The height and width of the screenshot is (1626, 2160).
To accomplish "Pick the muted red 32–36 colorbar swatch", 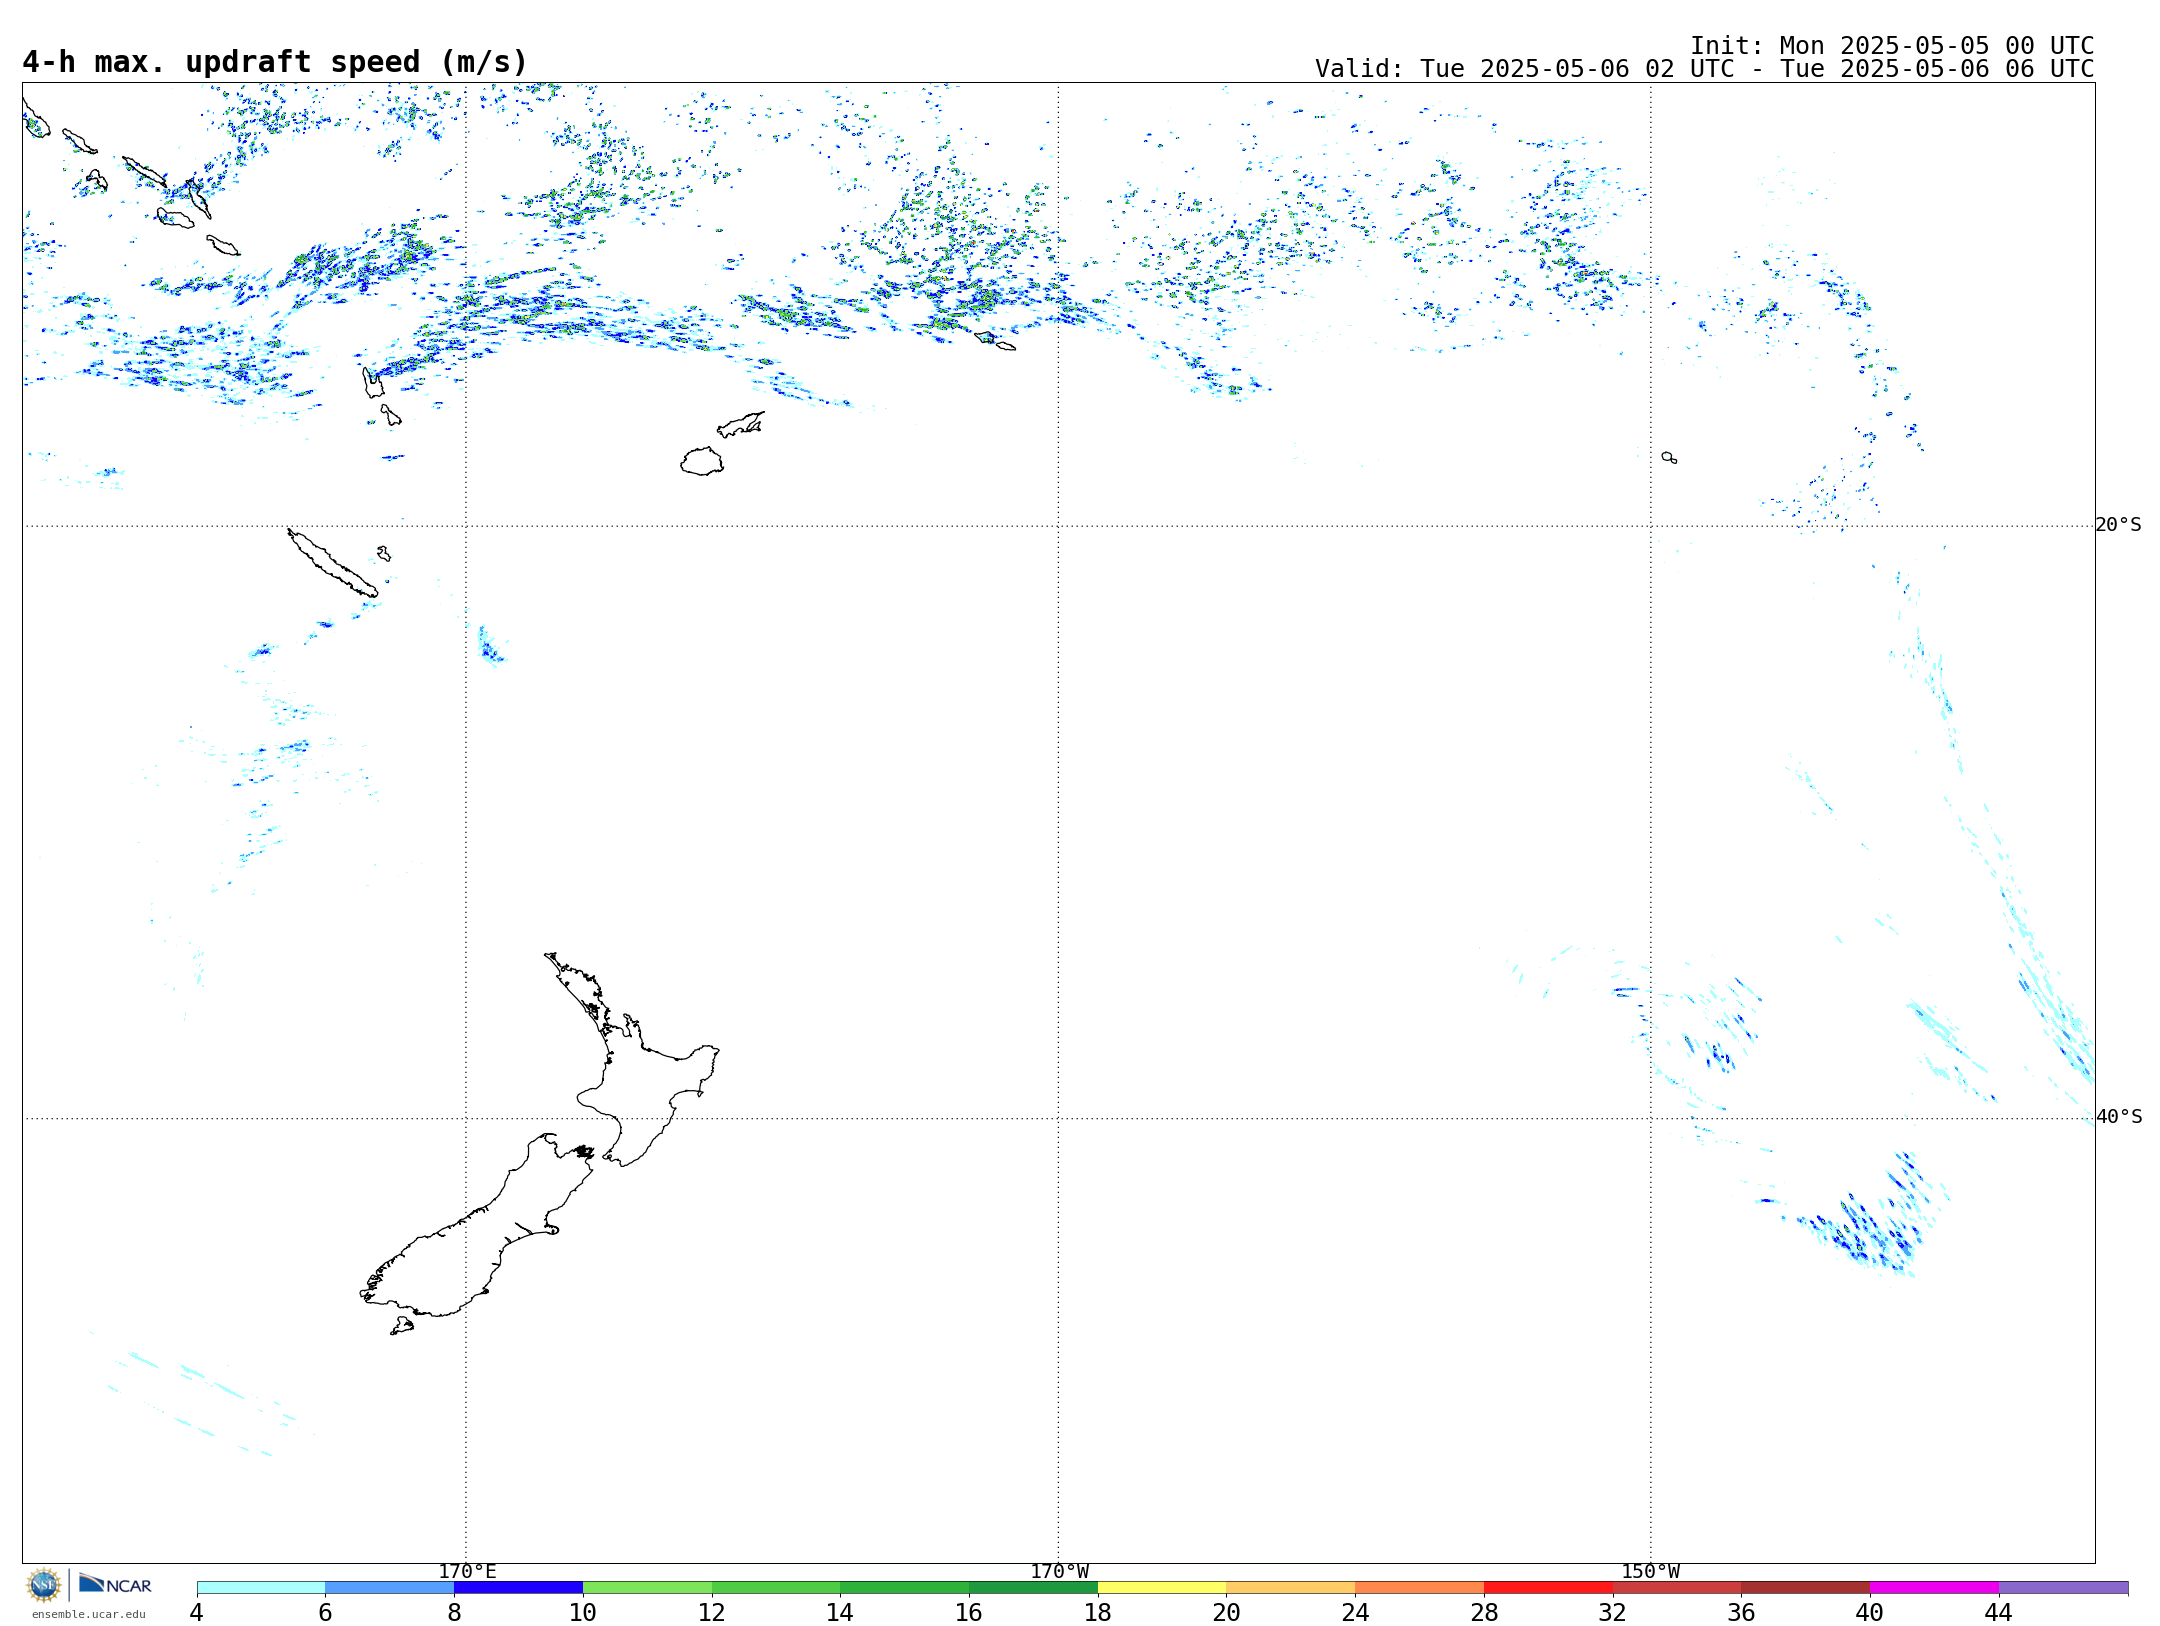I will [1677, 1587].
